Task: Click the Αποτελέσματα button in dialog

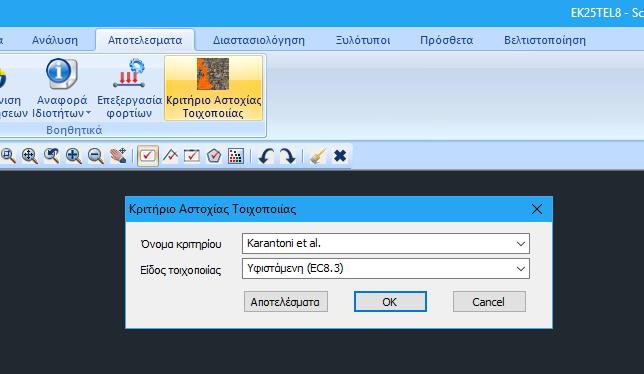Action: [x=285, y=302]
